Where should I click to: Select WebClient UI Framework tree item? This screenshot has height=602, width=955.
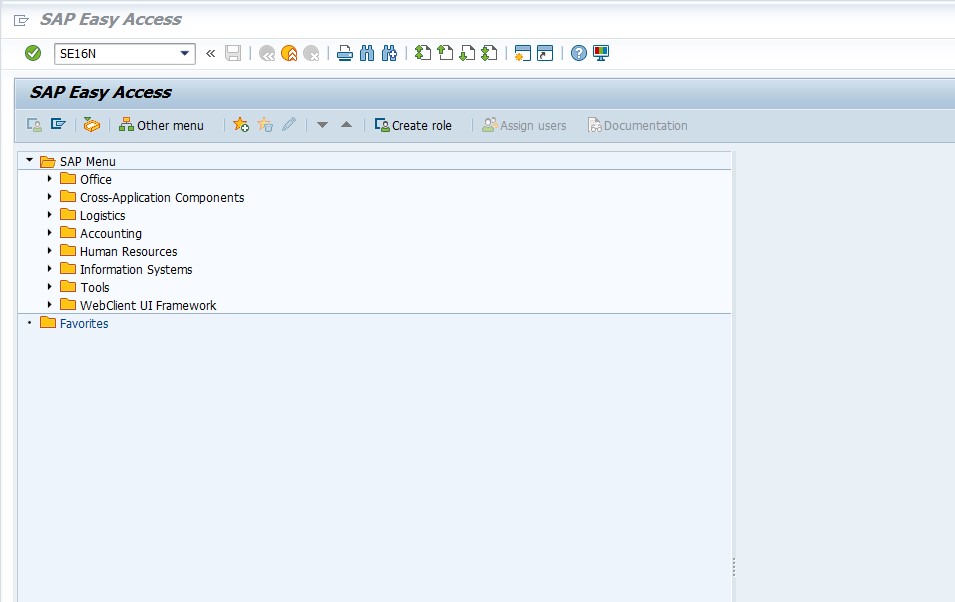pos(148,305)
